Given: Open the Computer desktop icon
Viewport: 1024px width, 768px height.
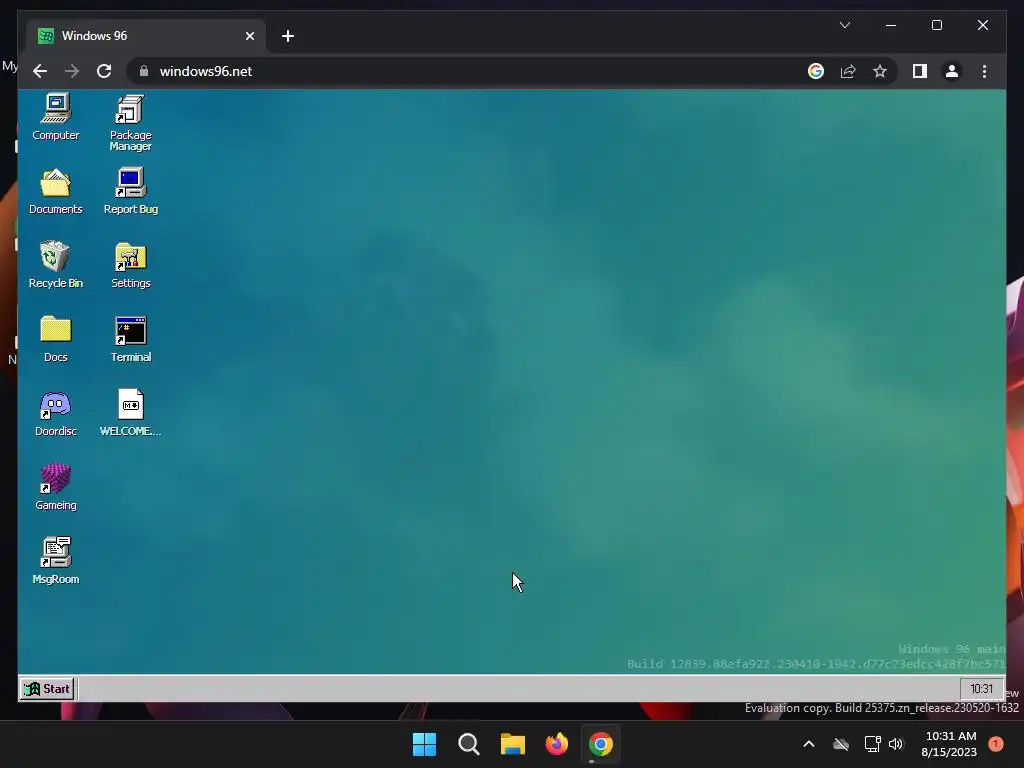Looking at the screenshot, I should 56,117.
